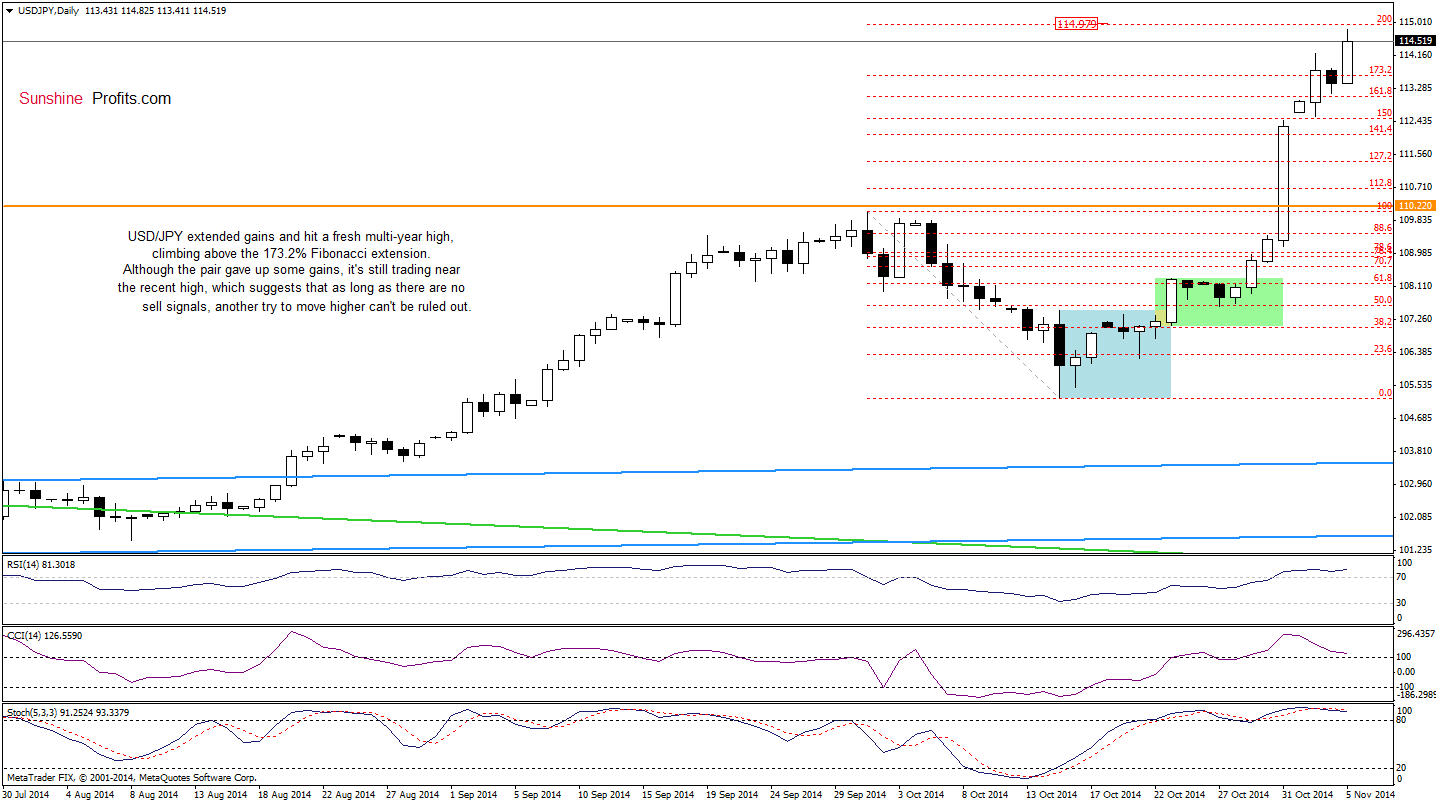Select the light blue rectangle on the chart
Screen dimensions: 1436x803
(x=1114, y=354)
